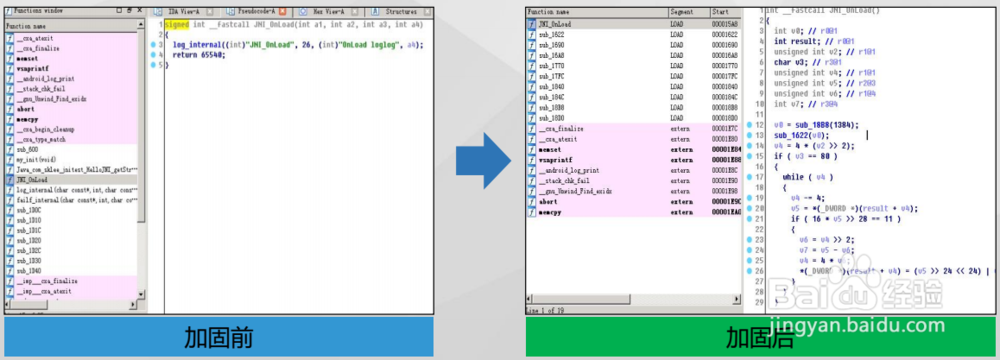
Task: Click the Hex View-A tab icon
Action: click(x=302, y=11)
